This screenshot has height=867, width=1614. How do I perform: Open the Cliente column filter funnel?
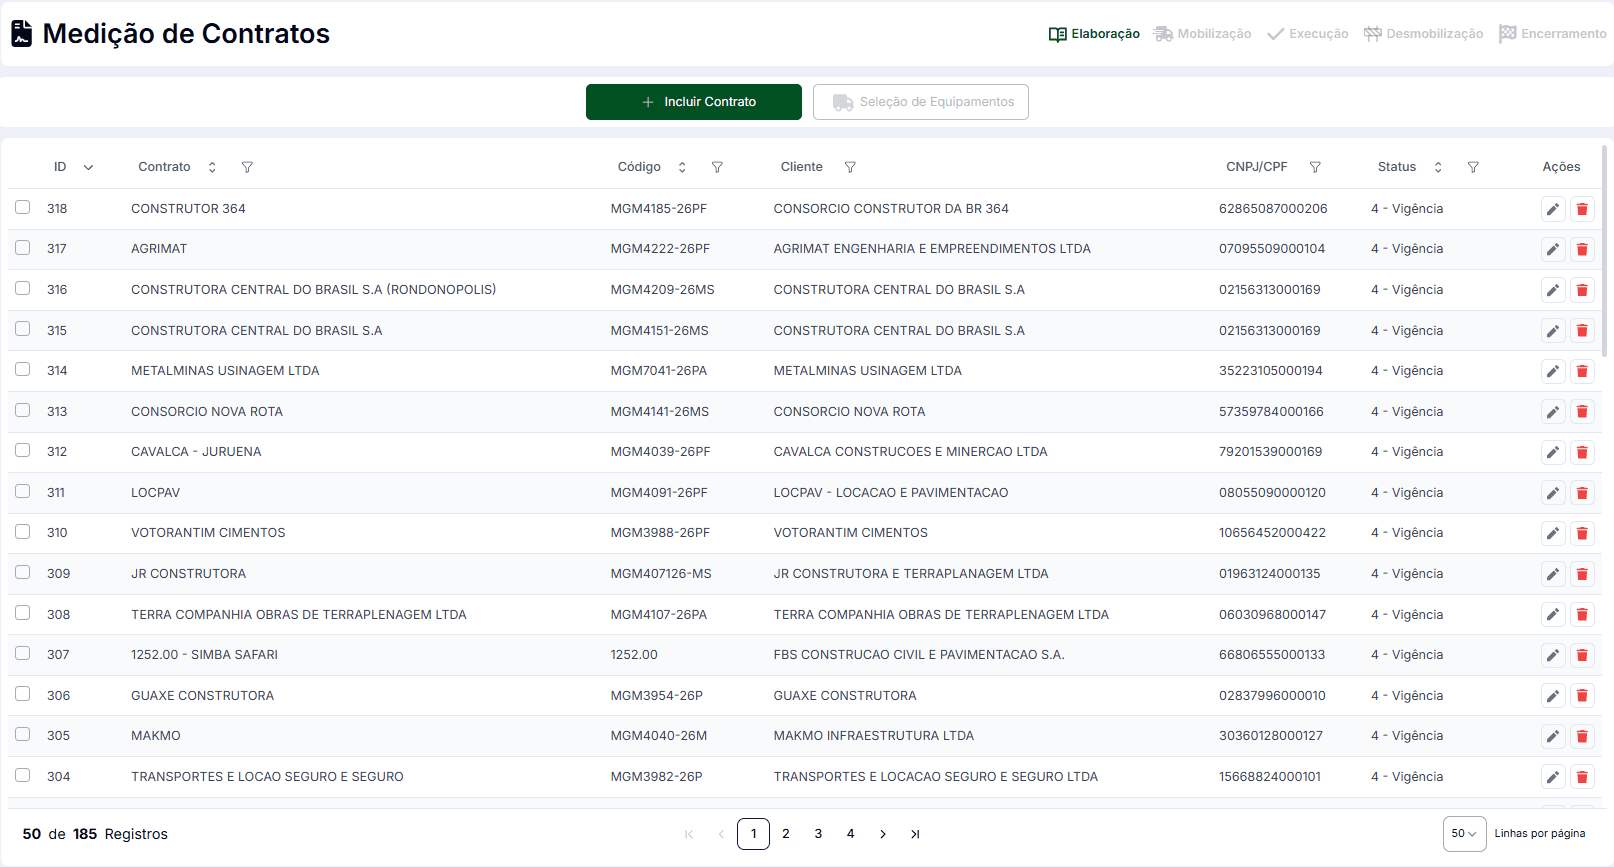(x=850, y=167)
